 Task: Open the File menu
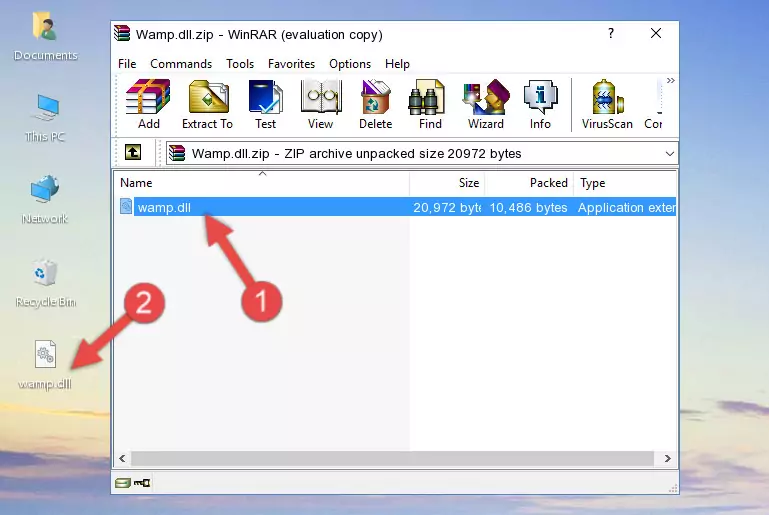(x=127, y=64)
